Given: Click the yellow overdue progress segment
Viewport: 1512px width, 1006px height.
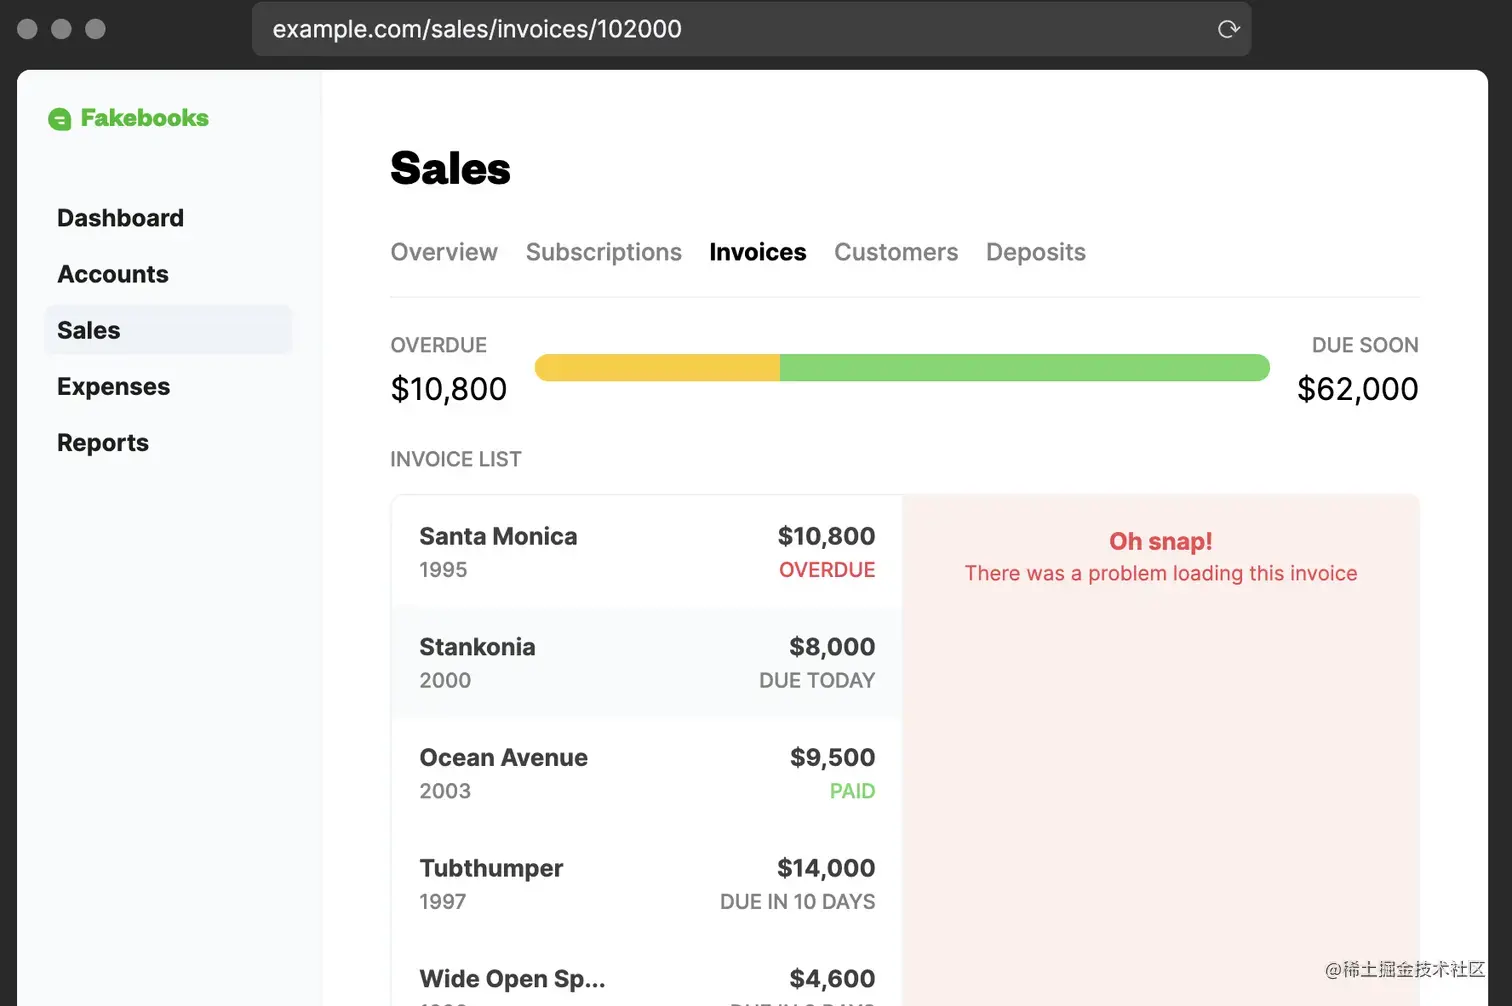Looking at the screenshot, I should (657, 368).
